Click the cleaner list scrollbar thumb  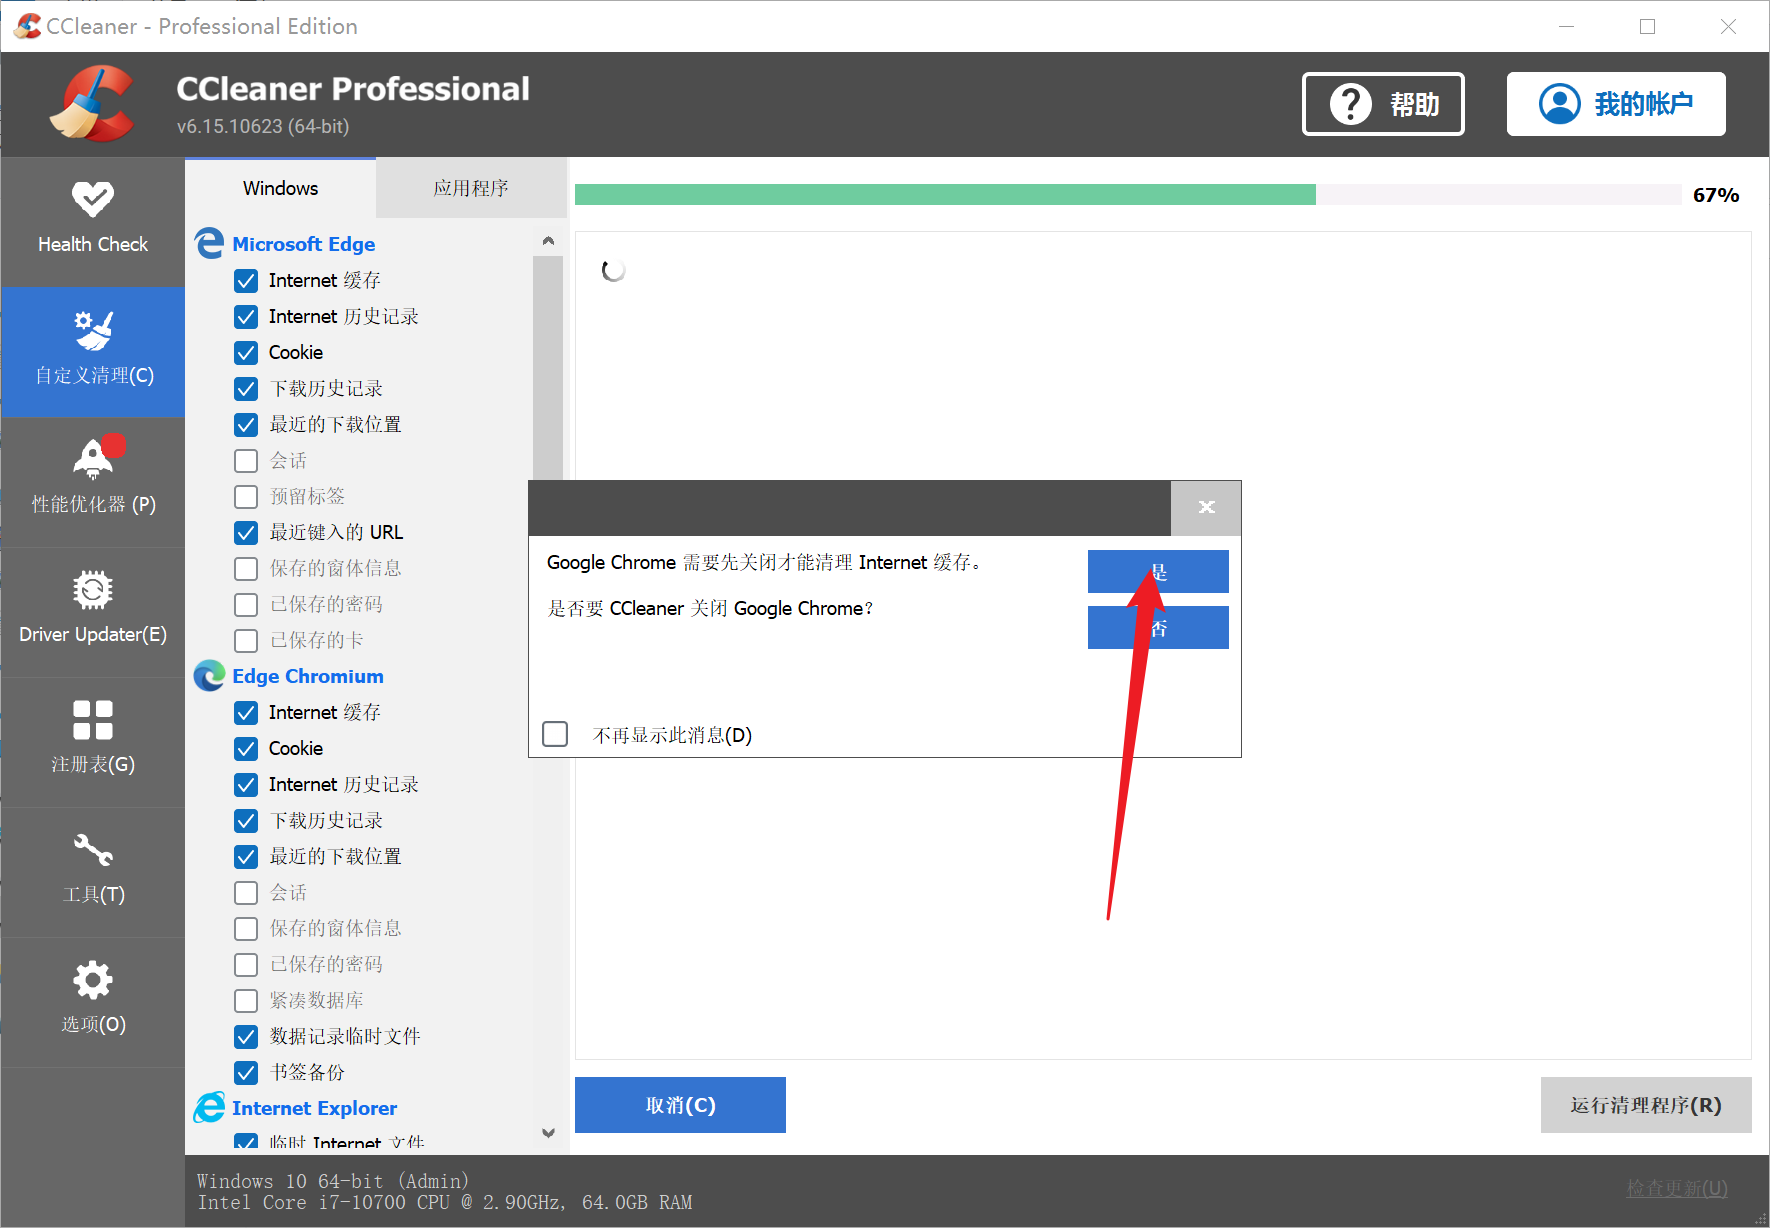click(548, 368)
